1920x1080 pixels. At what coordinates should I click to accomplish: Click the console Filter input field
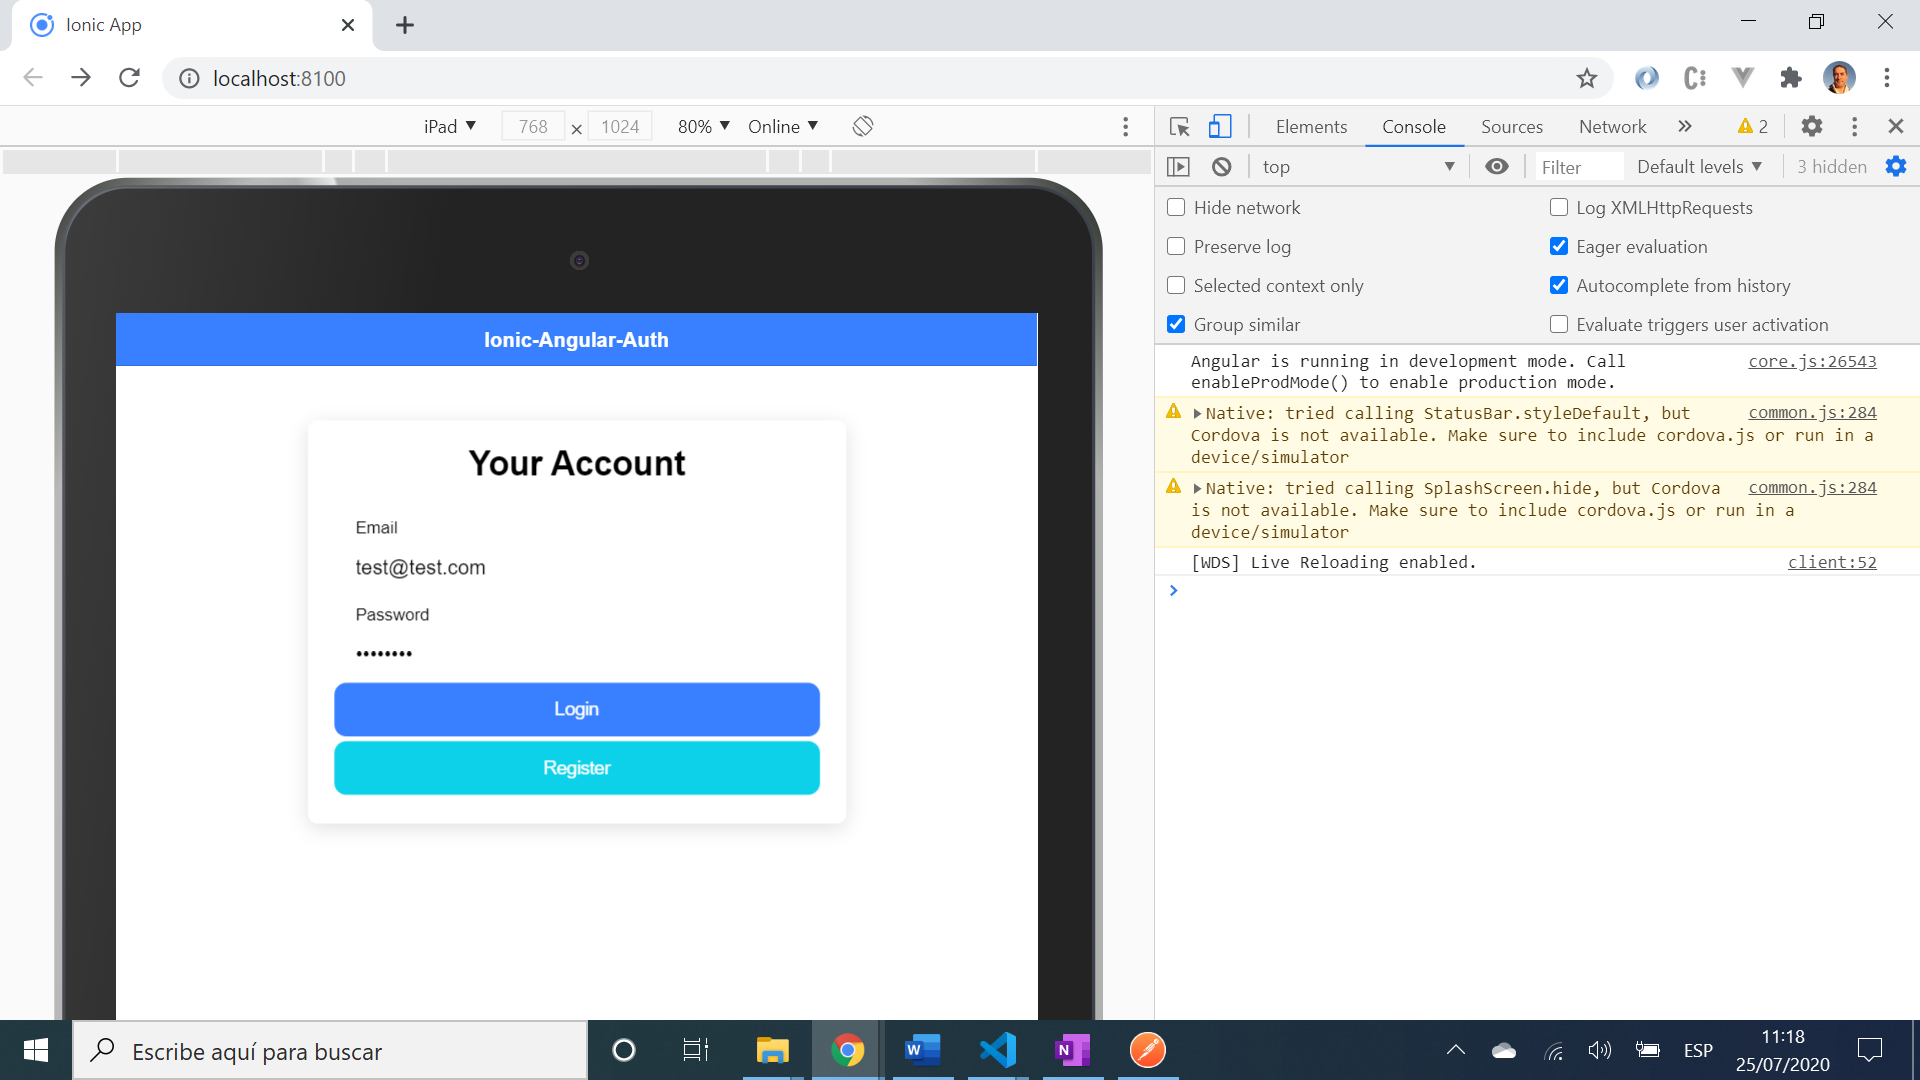[1578, 167]
